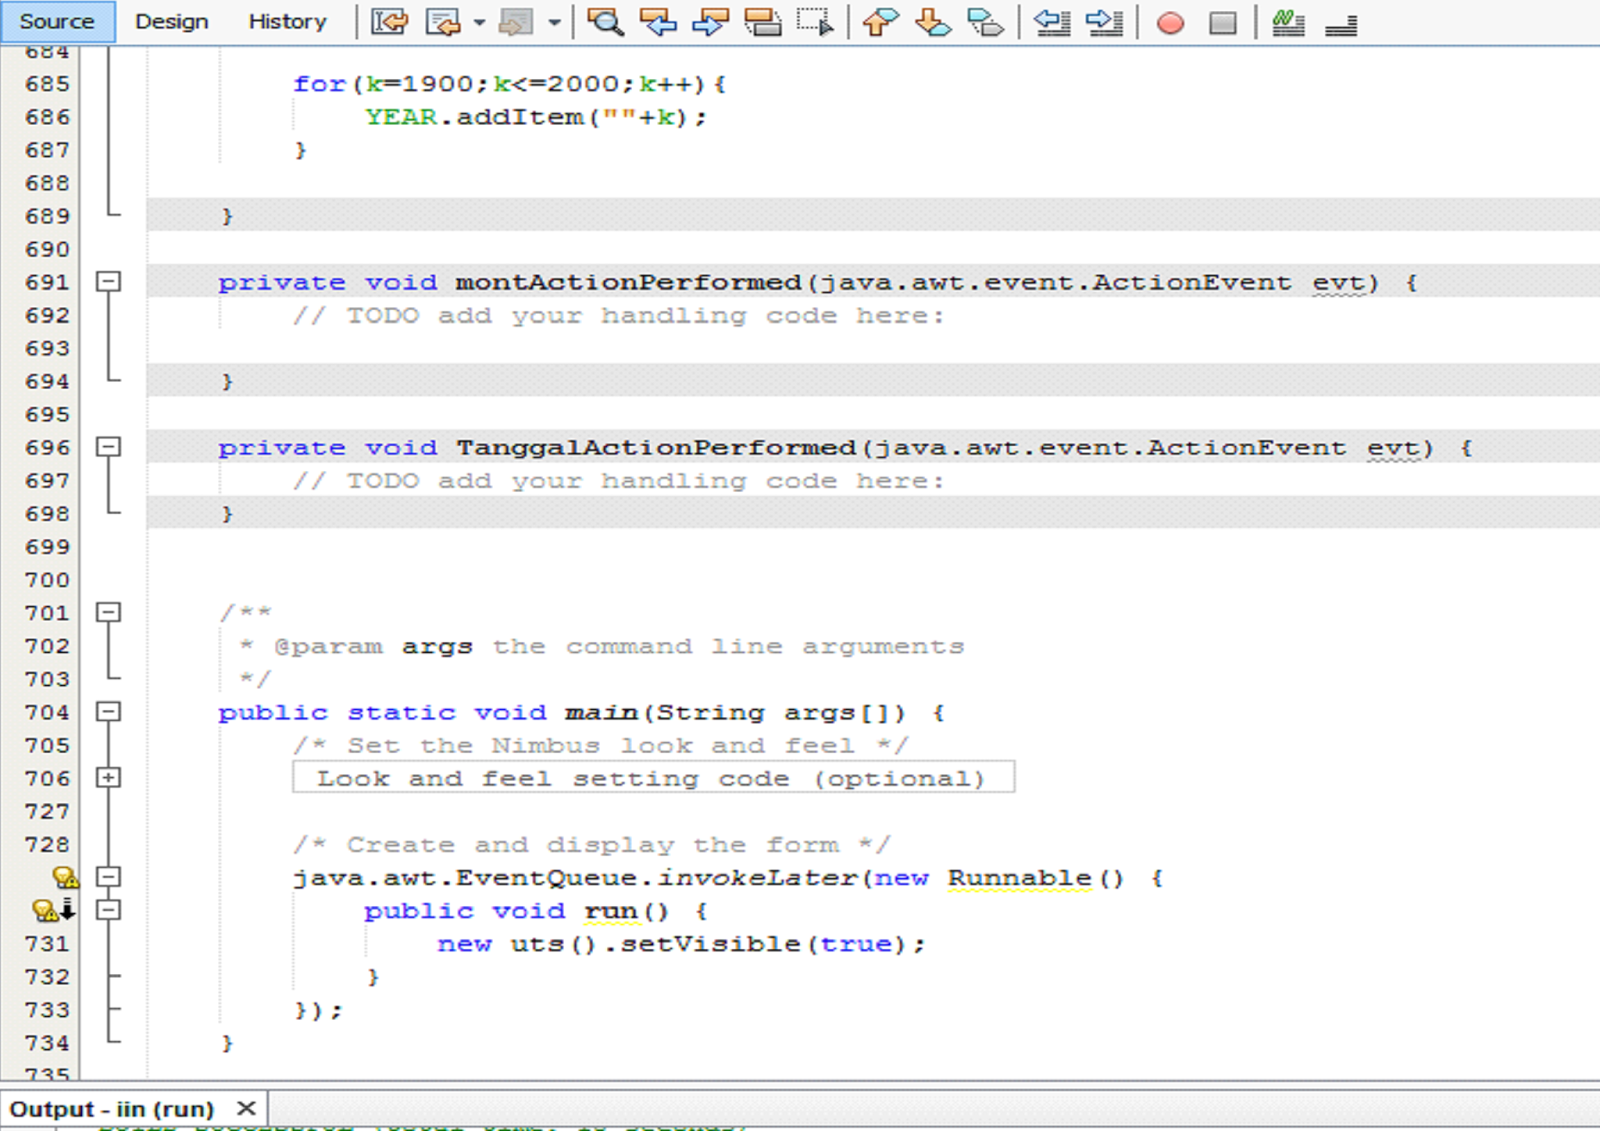The image size is (1600, 1131).
Task: Toggle the Highlight Search button
Action: (x=763, y=21)
